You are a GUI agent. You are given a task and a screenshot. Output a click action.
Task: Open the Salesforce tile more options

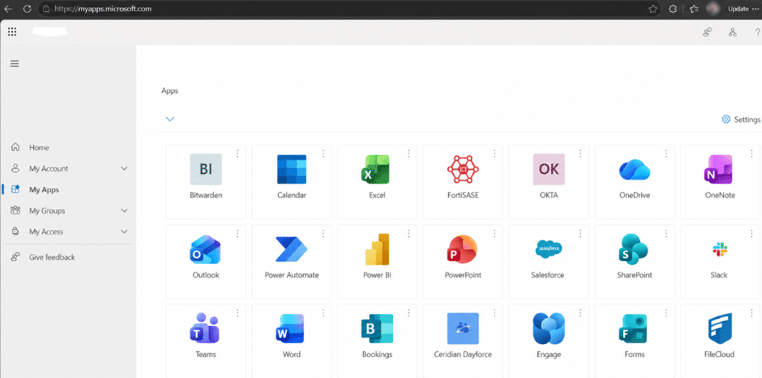pyautogui.click(x=580, y=234)
